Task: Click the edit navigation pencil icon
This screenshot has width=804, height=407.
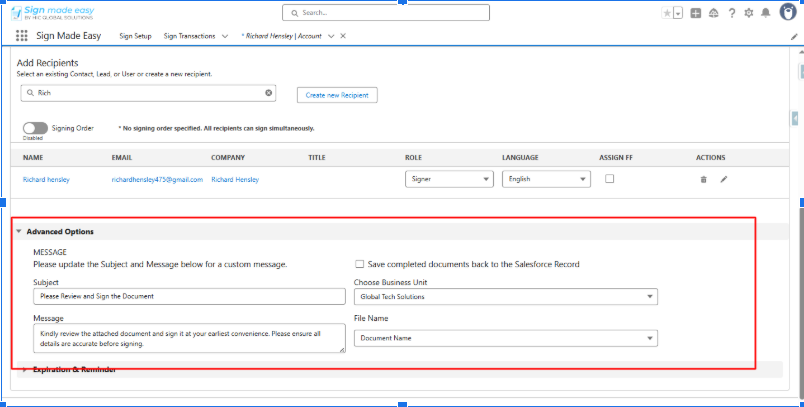Action: [795, 37]
